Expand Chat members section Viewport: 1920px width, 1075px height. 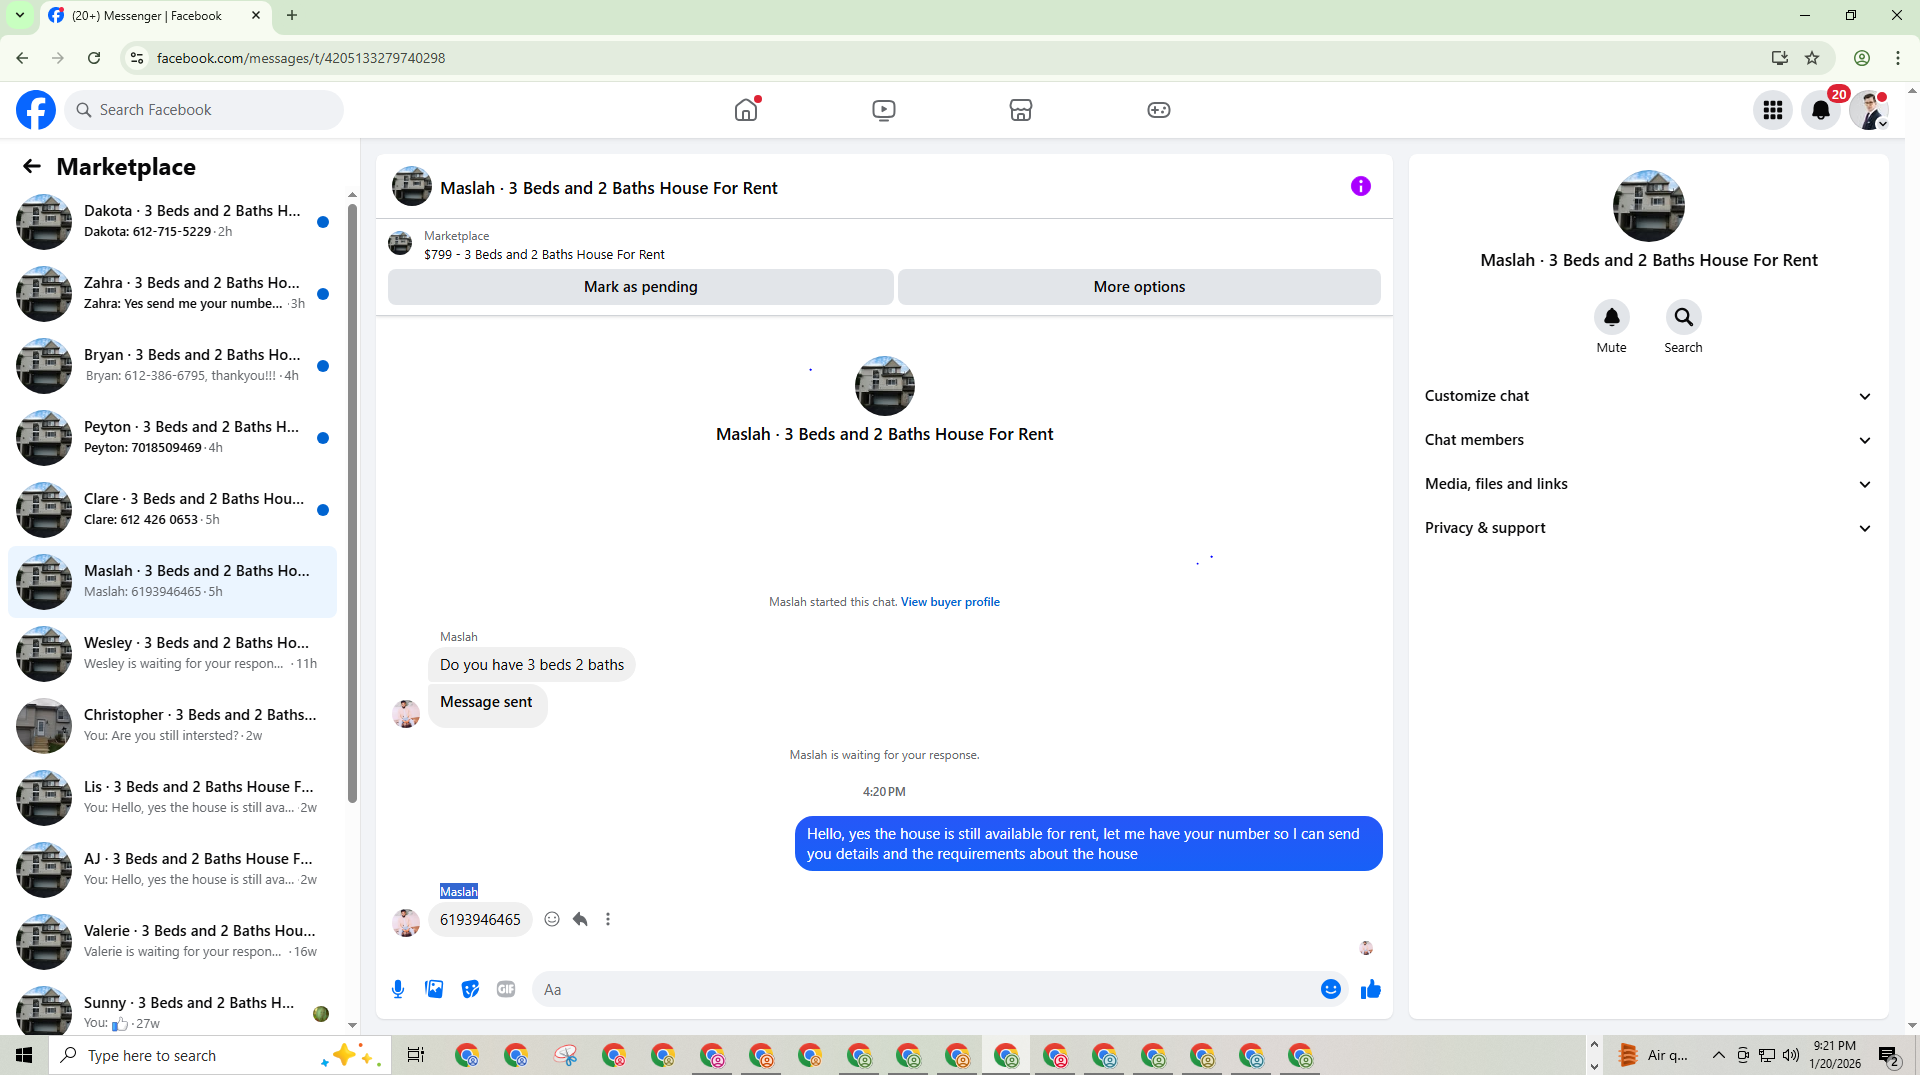click(x=1648, y=440)
